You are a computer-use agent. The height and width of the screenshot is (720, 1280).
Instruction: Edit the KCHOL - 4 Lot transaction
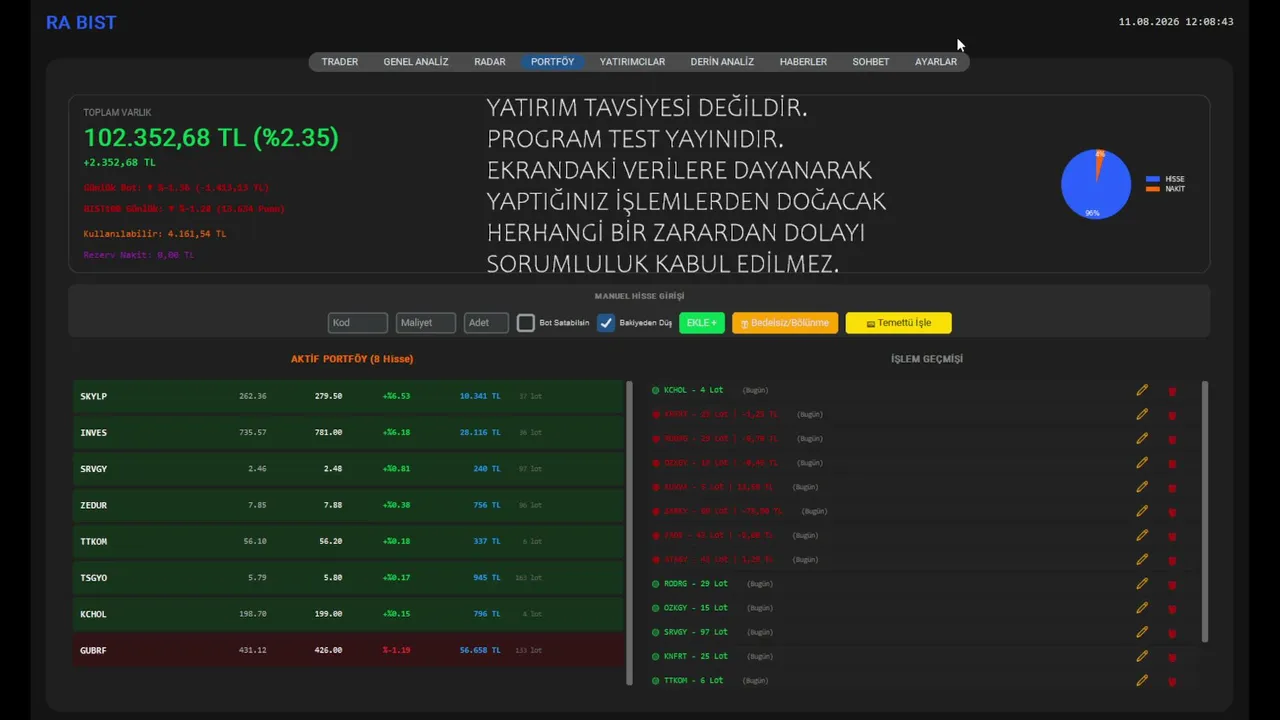click(x=1142, y=390)
